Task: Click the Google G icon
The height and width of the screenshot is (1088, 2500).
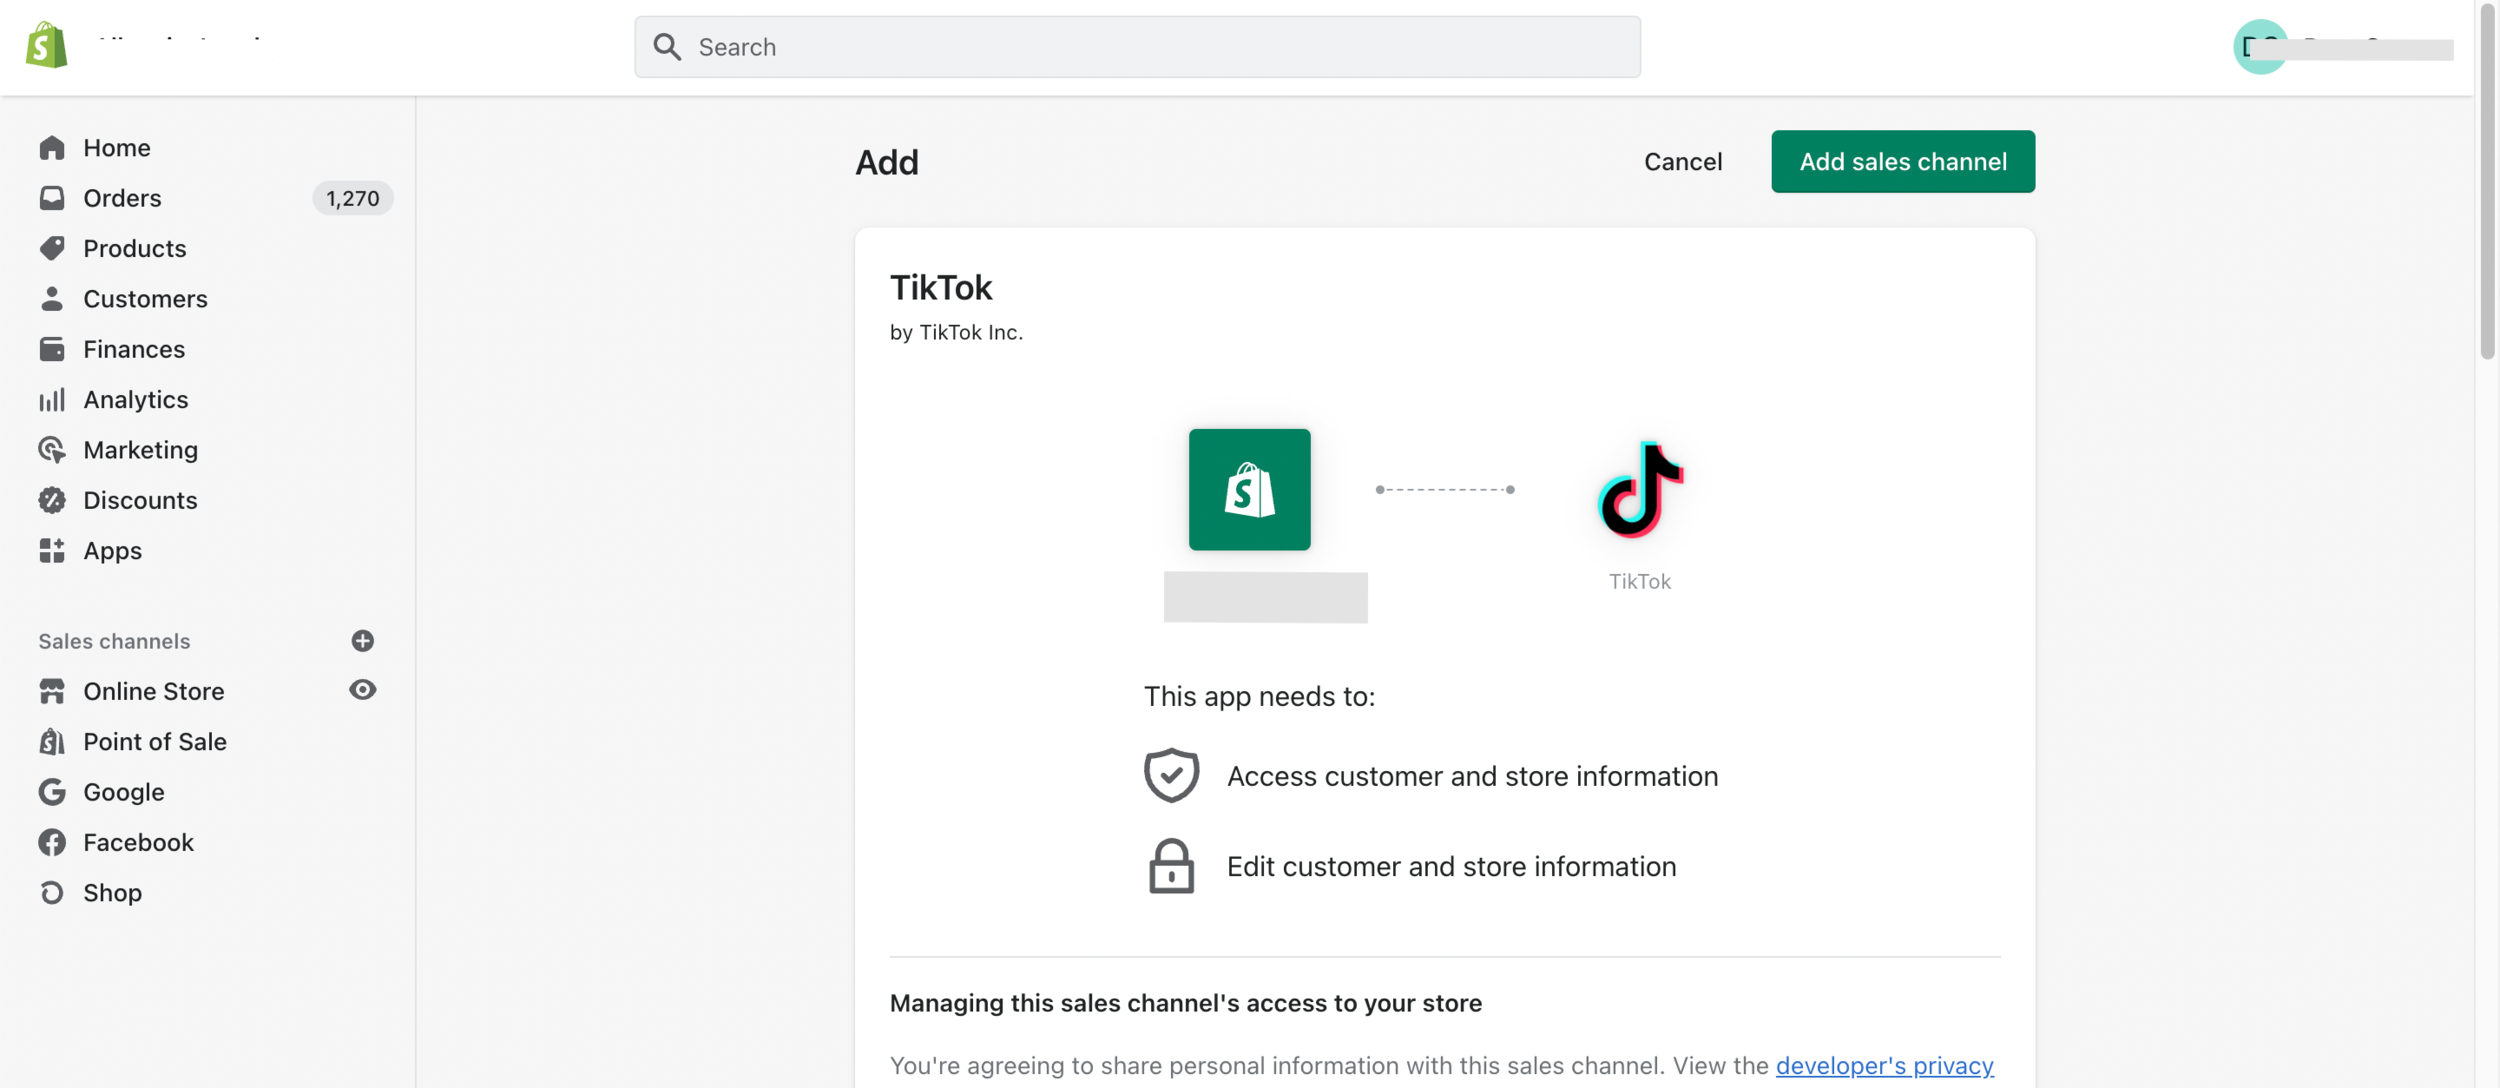Action: (52, 792)
